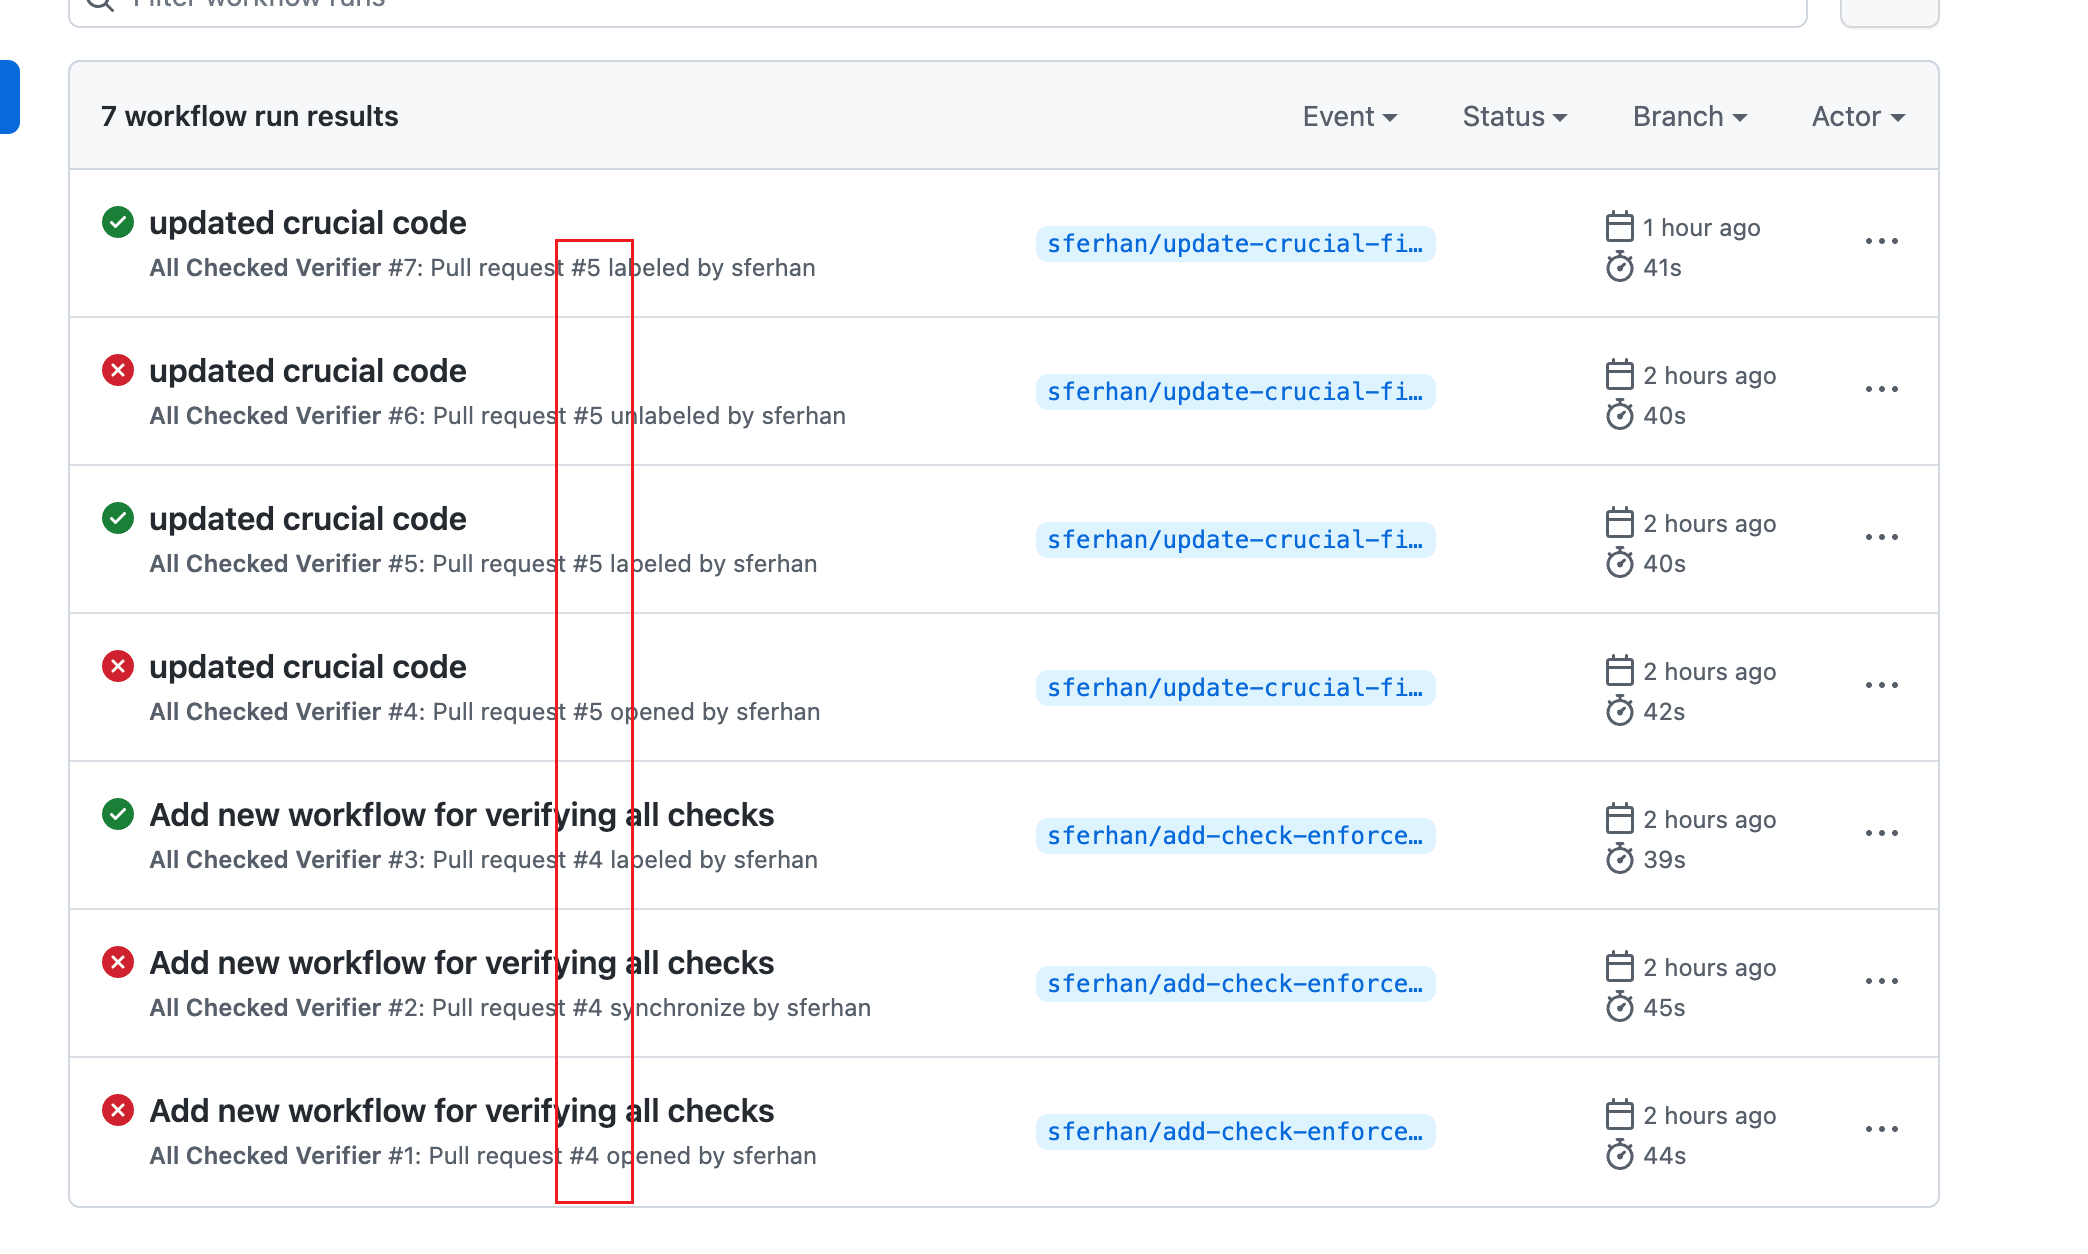Click '1 hour ago' timestamp
This screenshot has height=1254, width=2088.
[1701, 228]
